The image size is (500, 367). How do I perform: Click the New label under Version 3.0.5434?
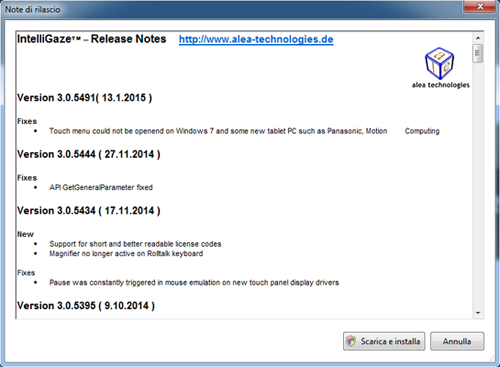pyautogui.click(x=26, y=234)
